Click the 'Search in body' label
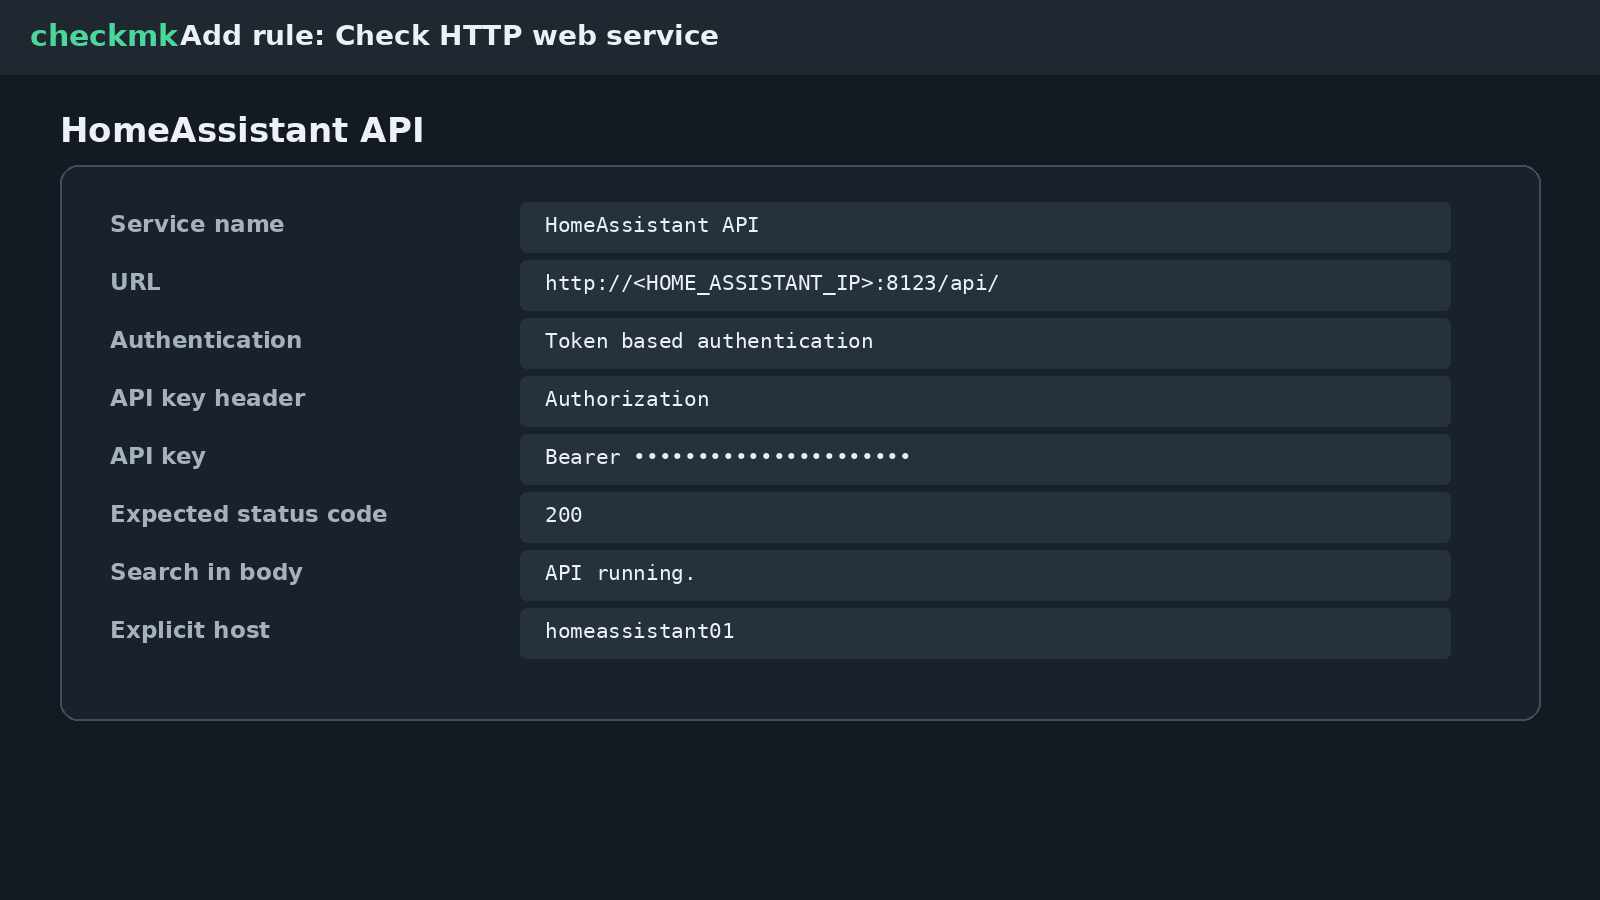 click(x=206, y=573)
